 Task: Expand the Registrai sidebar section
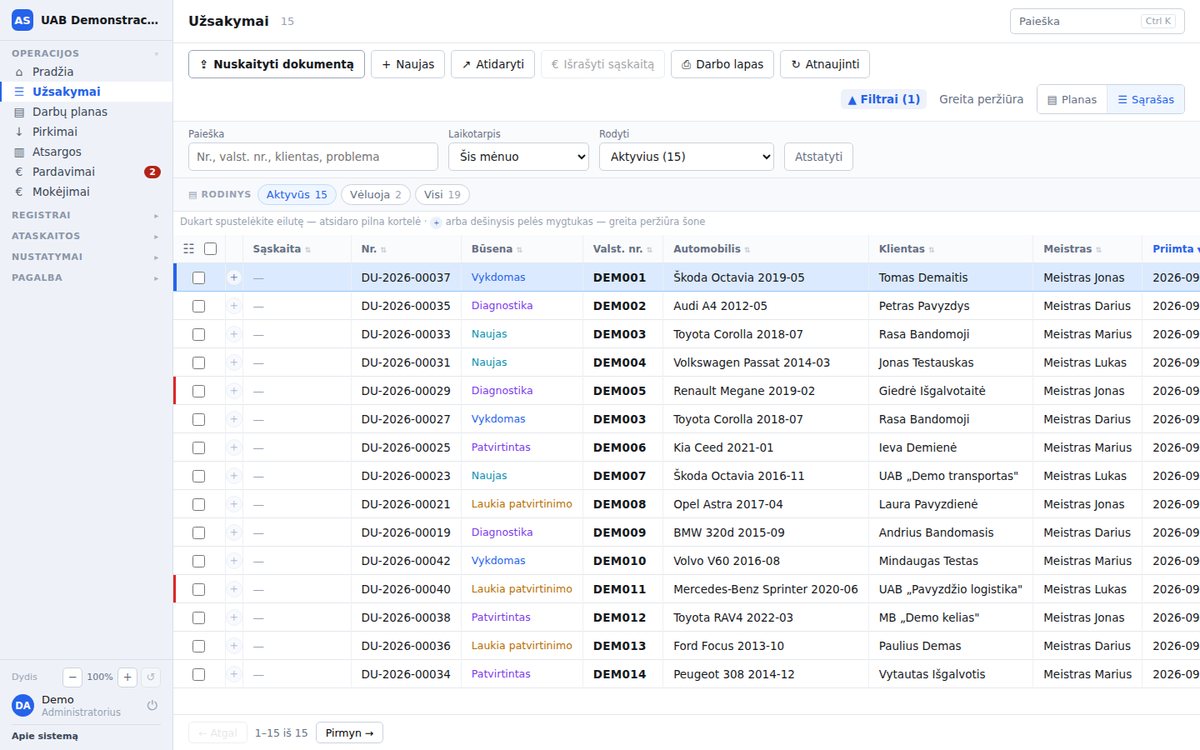pyautogui.click(x=86, y=215)
